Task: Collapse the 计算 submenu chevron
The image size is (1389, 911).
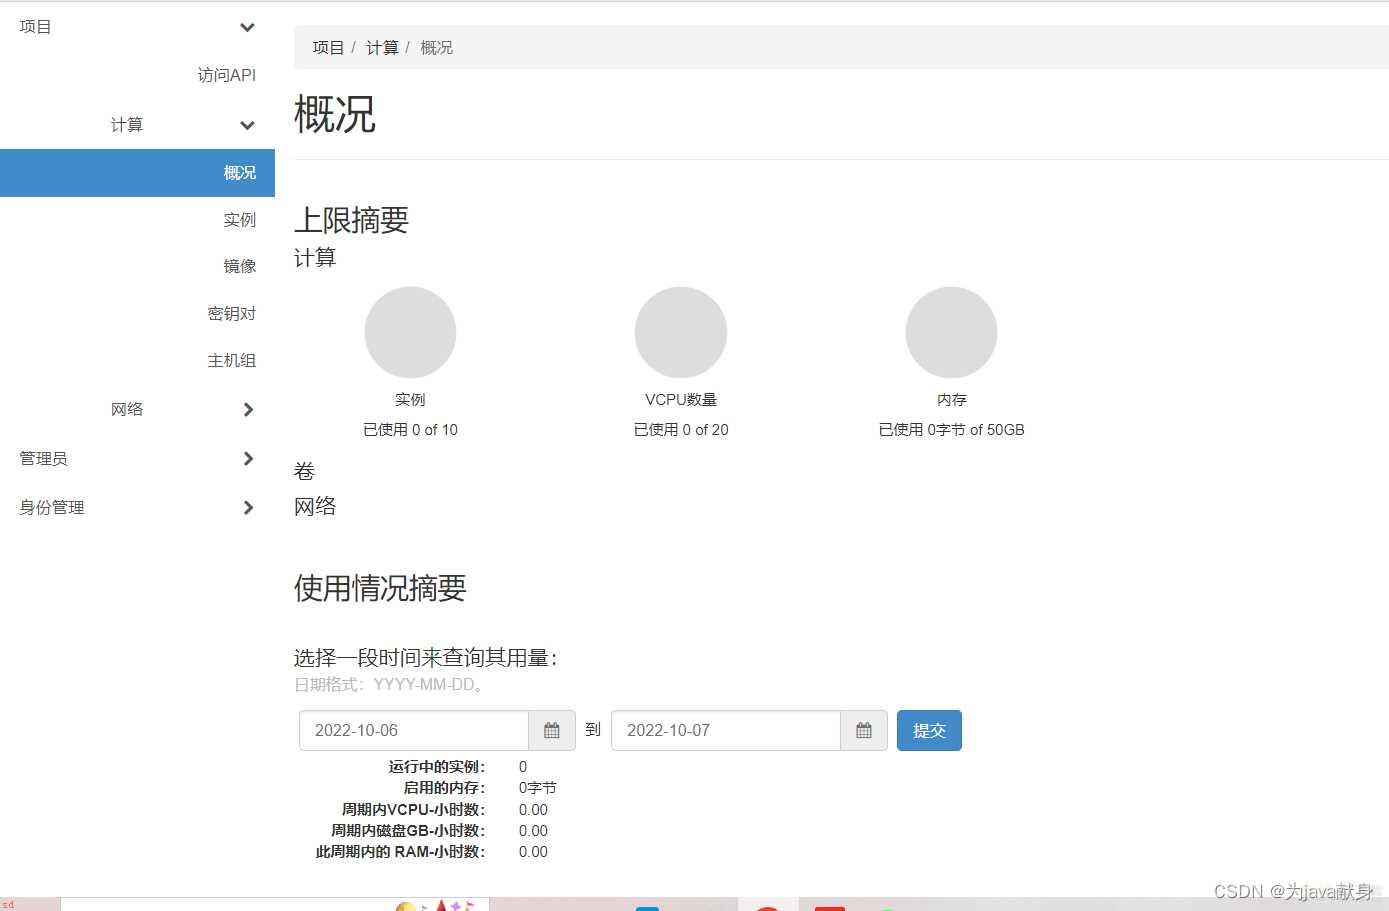Action: pyautogui.click(x=247, y=125)
